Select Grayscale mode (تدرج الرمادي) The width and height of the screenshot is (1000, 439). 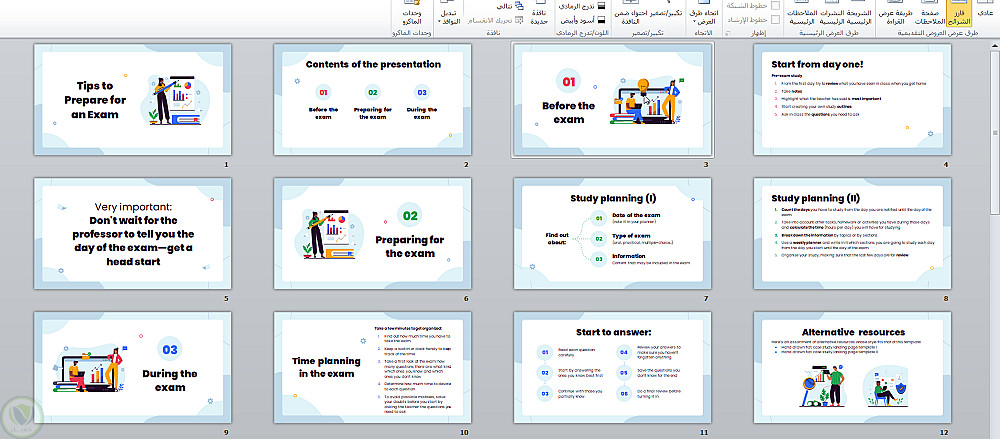pos(580,6)
